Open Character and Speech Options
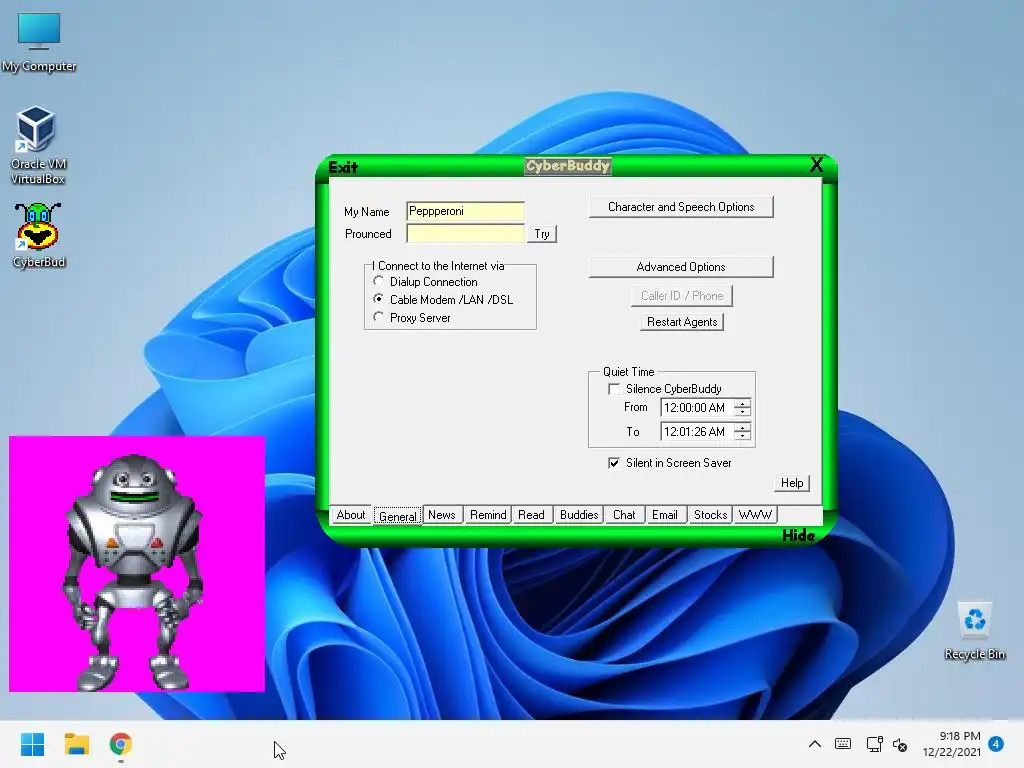This screenshot has width=1024, height=768. (681, 207)
